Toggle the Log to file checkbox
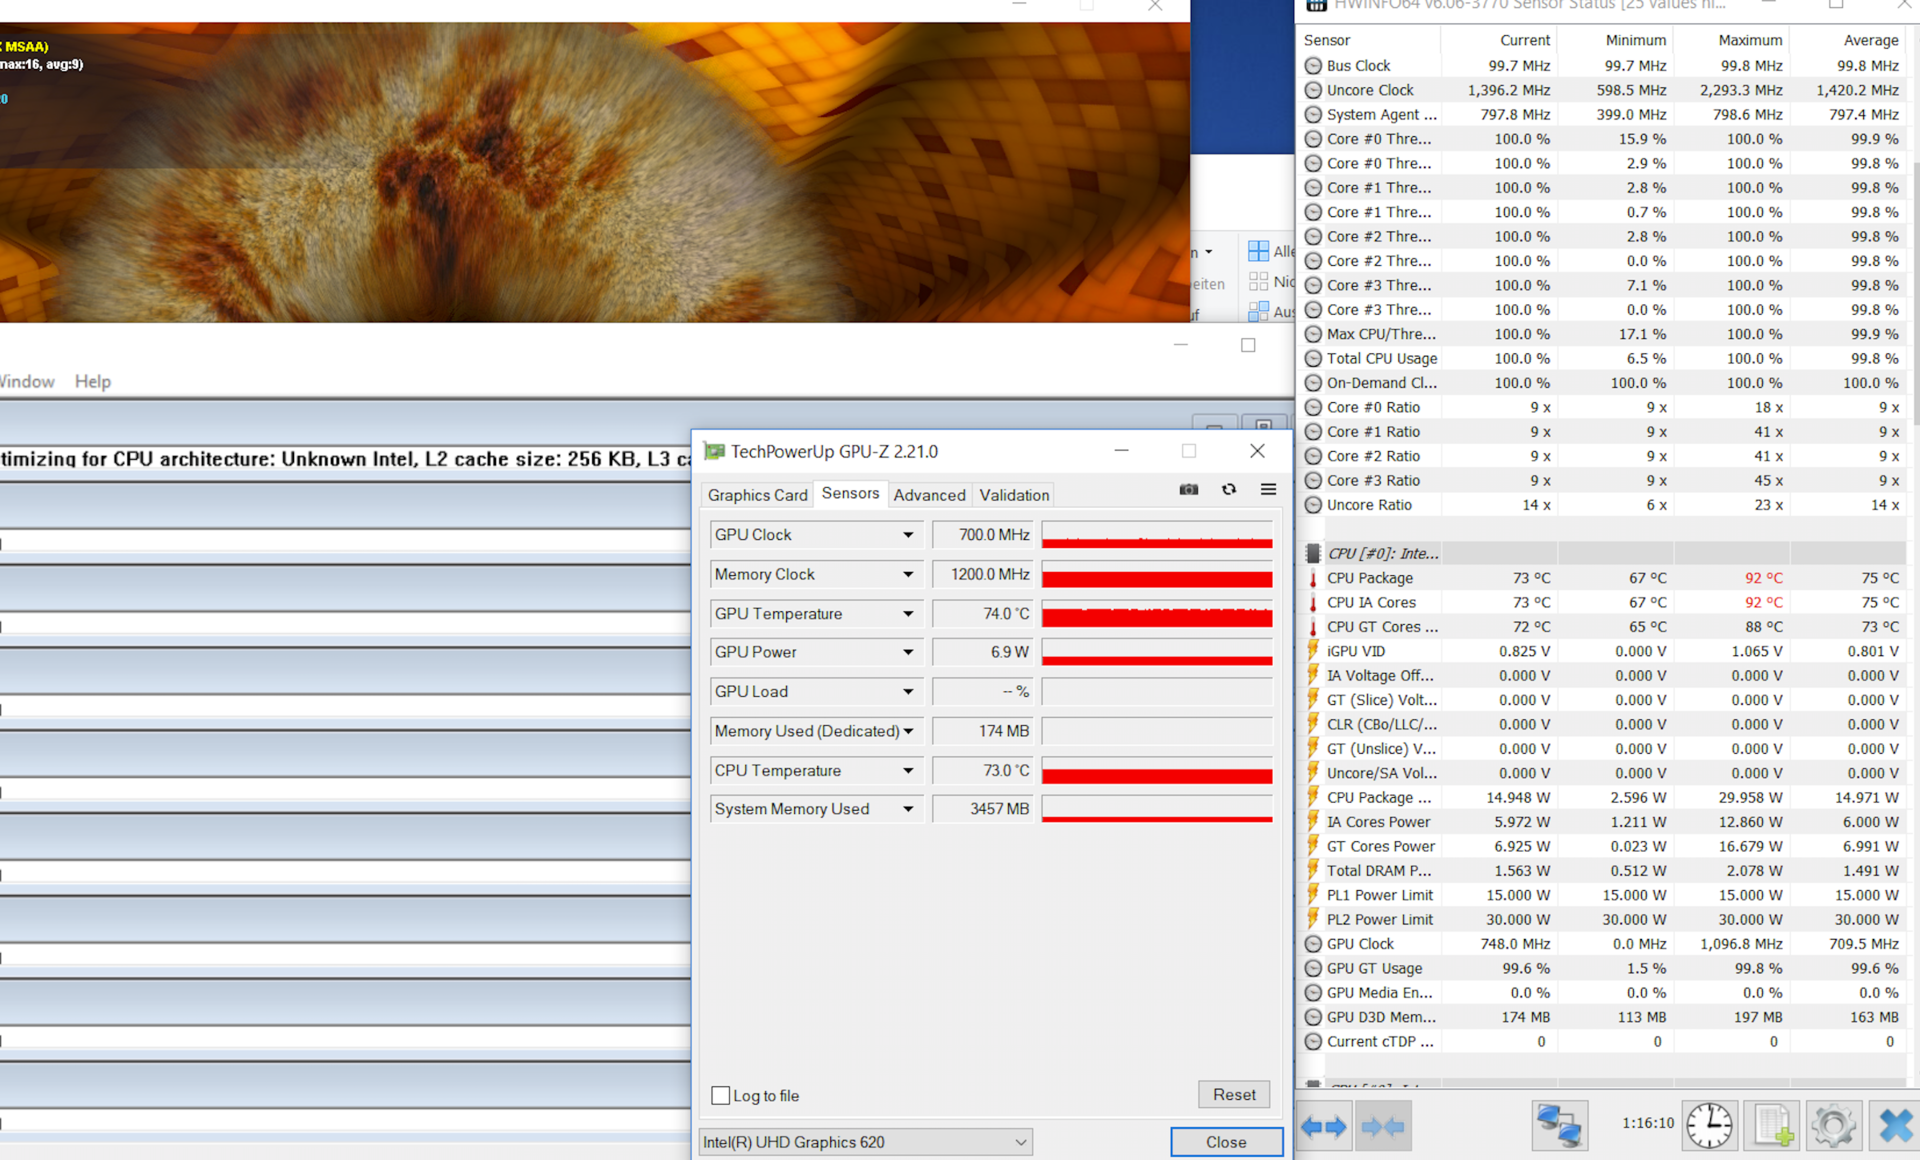 point(720,1095)
